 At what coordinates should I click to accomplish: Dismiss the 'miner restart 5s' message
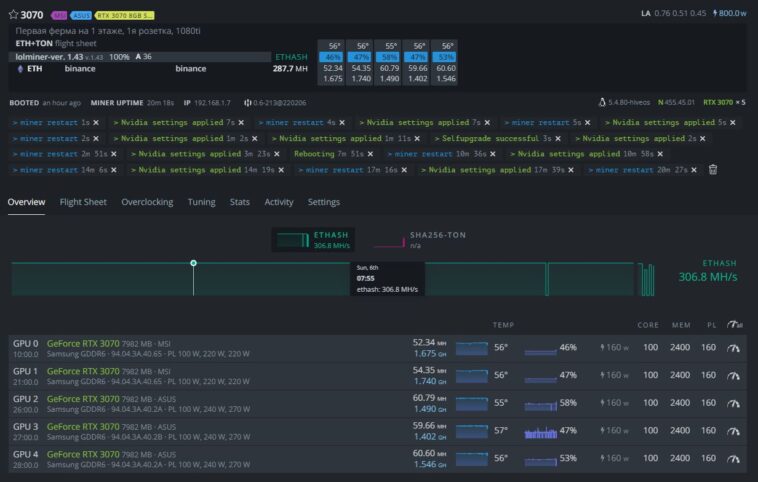tap(587, 123)
